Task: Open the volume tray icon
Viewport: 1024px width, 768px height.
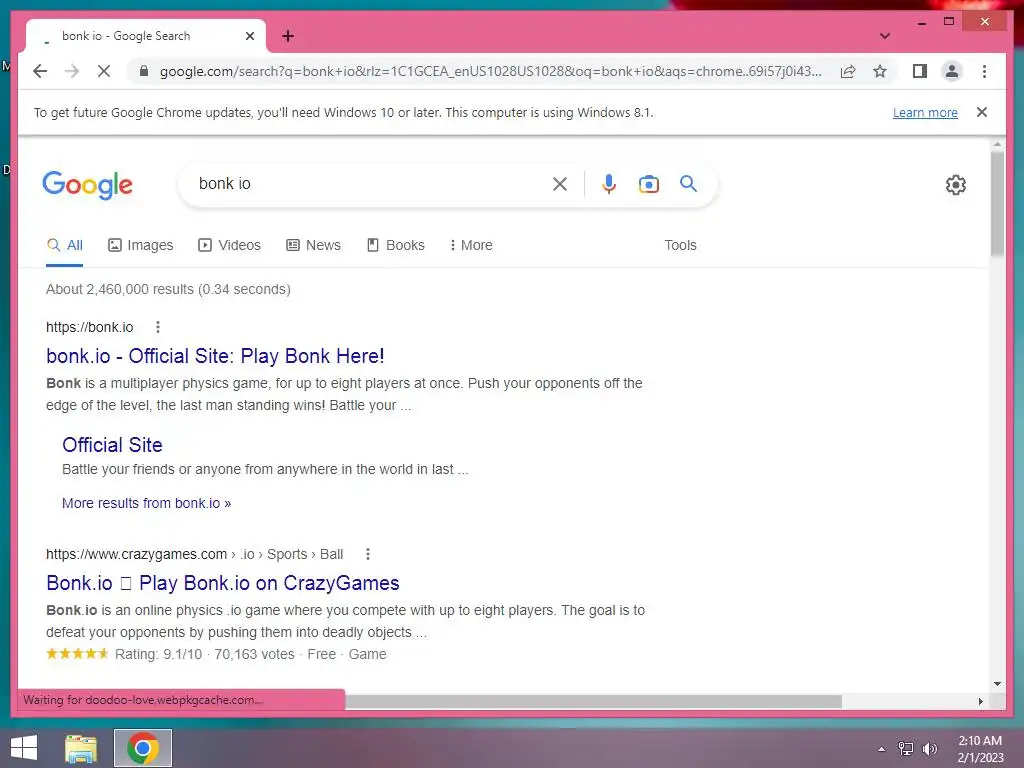Action: coord(929,749)
